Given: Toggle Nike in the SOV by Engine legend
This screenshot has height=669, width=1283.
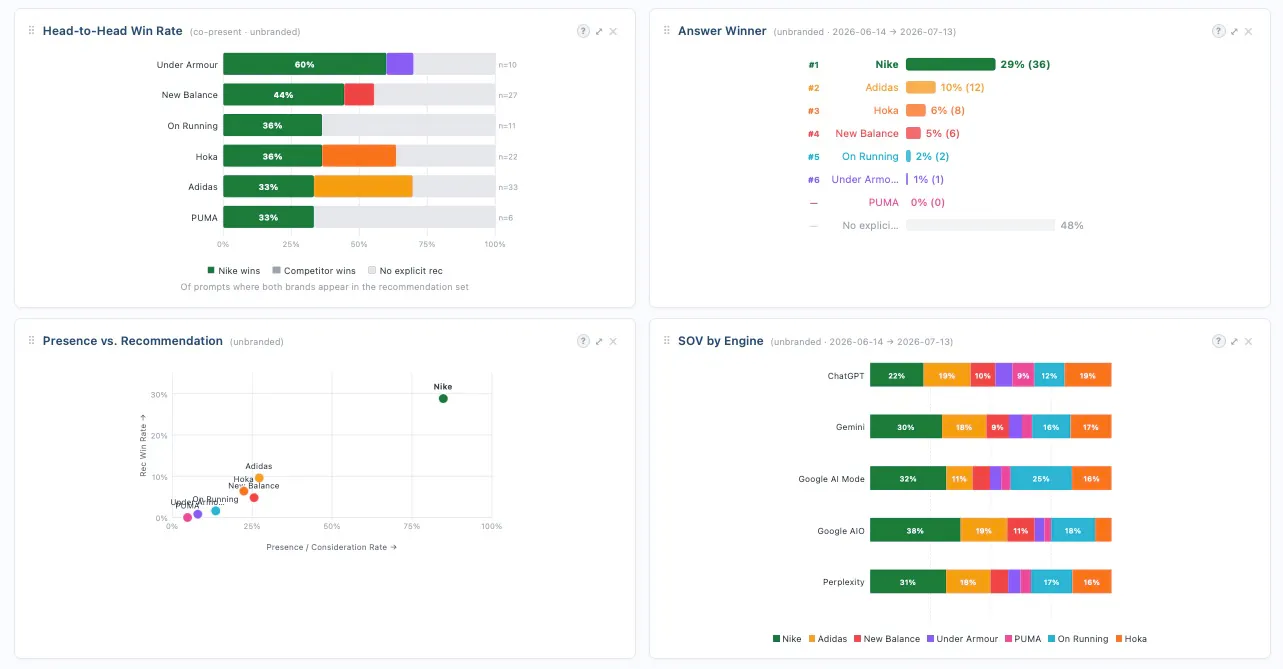Looking at the screenshot, I should pyautogui.click(x=787, y=638).
